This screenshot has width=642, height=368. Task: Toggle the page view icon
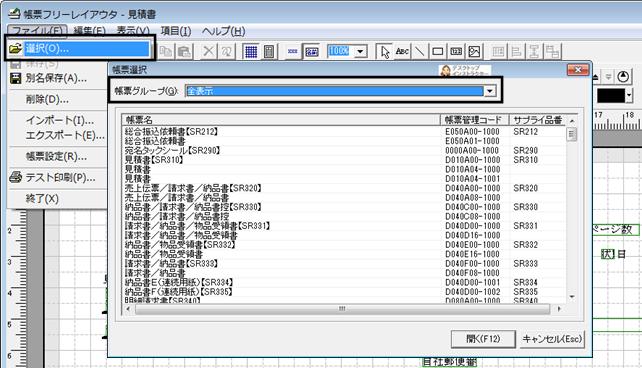pyautogui.click(x=269, y=52)
